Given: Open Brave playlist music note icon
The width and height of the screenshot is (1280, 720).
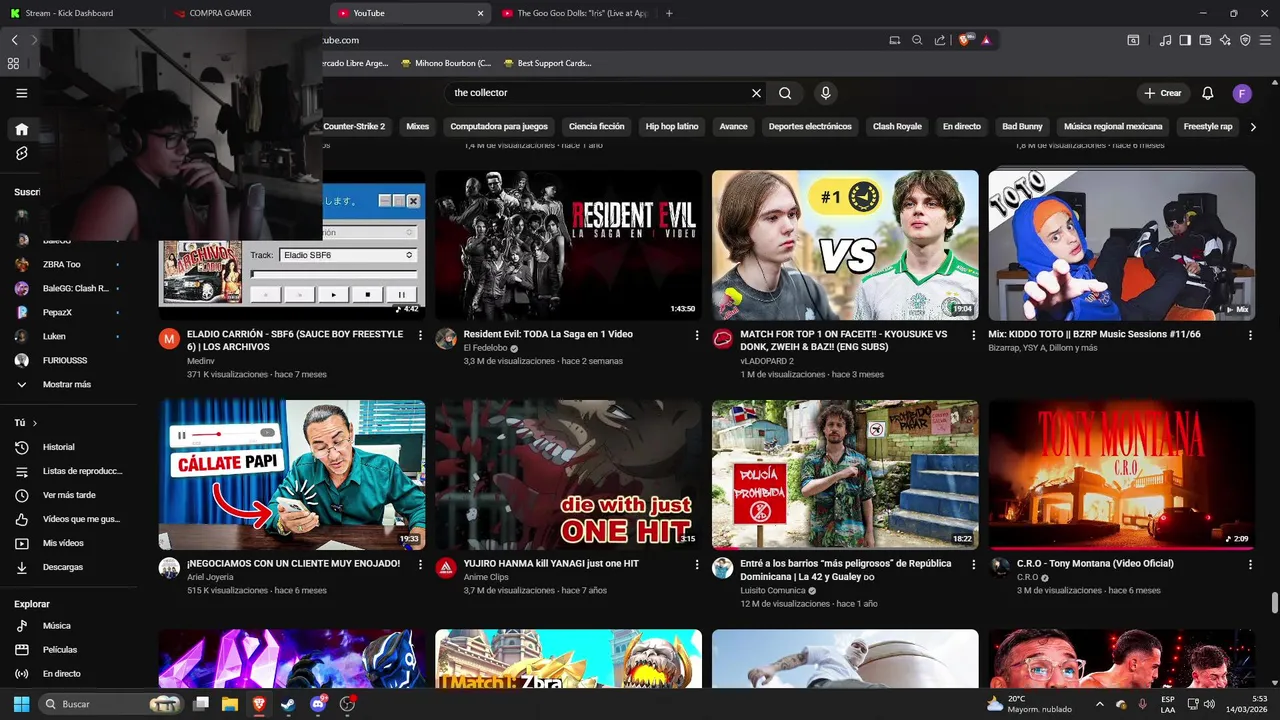Looking at the screenshot, I should click(1165, 40).
